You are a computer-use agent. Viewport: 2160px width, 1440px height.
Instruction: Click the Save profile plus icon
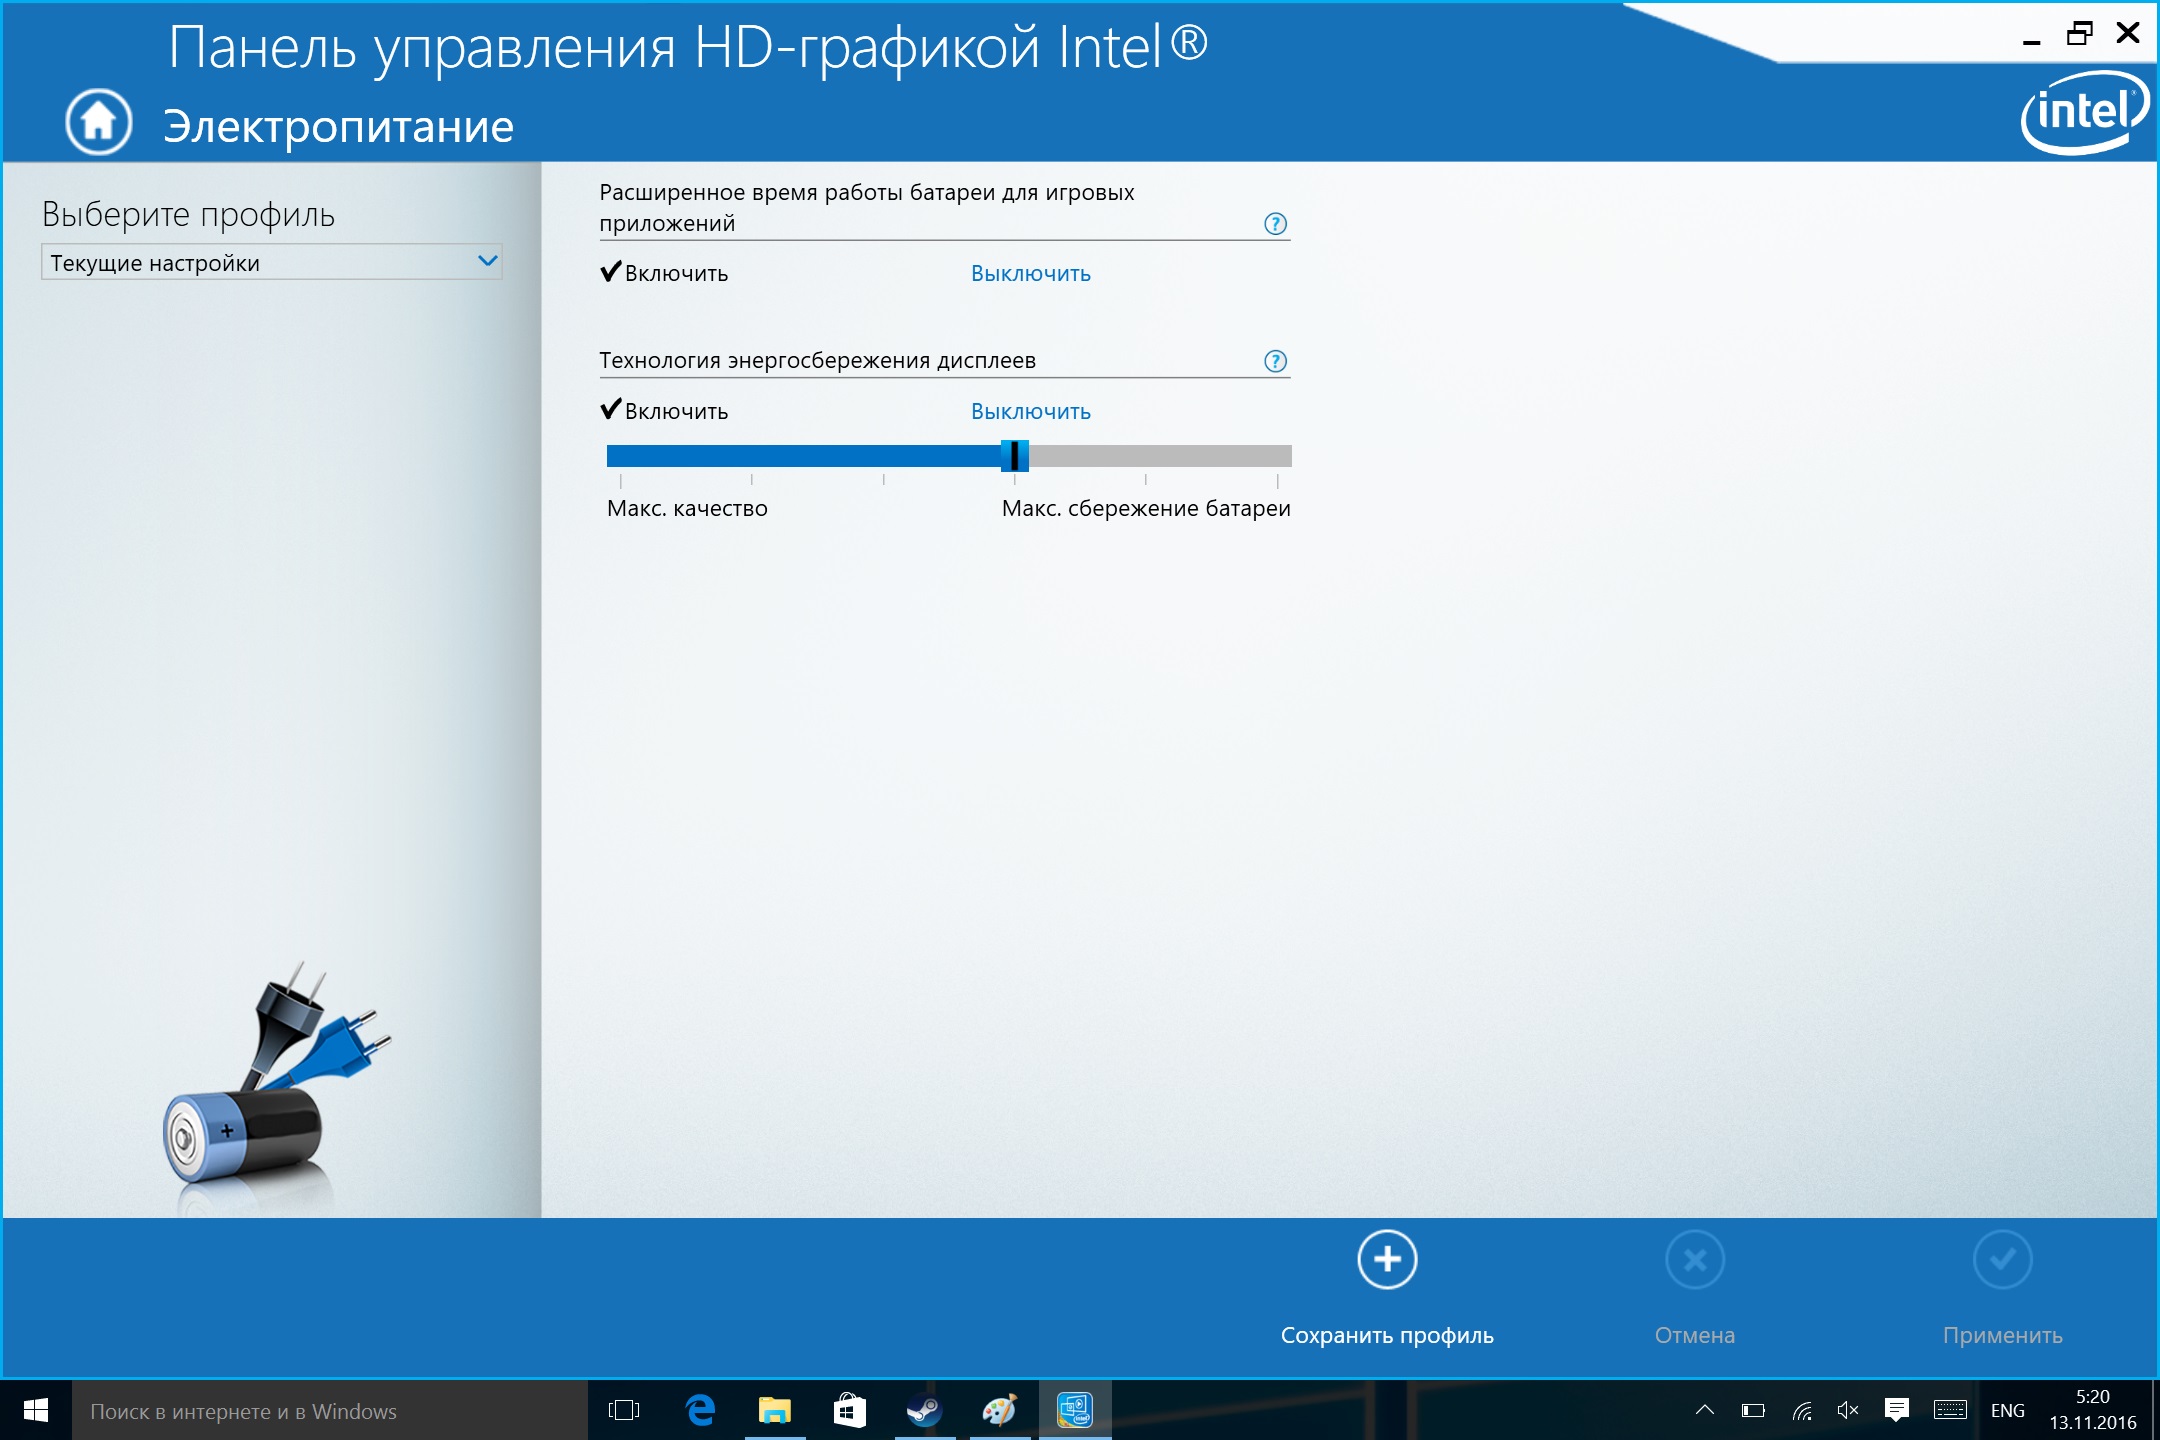click(x=1387, y=1259)
